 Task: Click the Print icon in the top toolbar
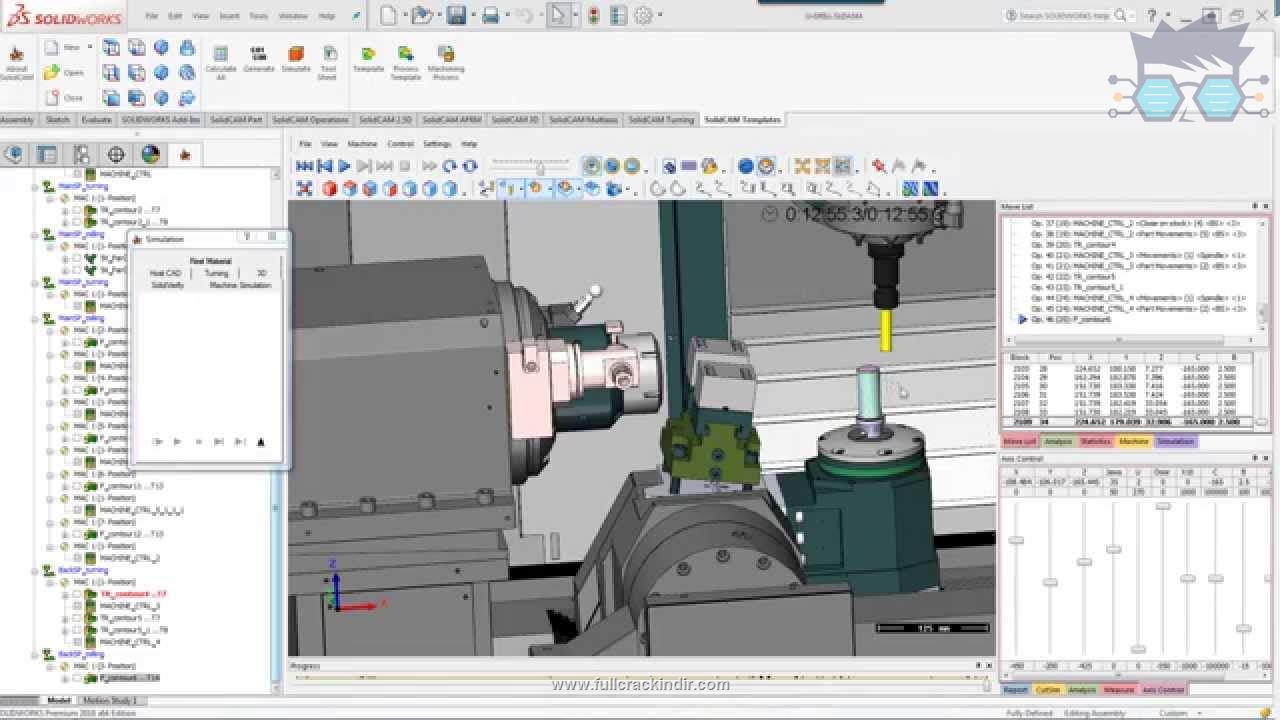(x=490, y=15)
